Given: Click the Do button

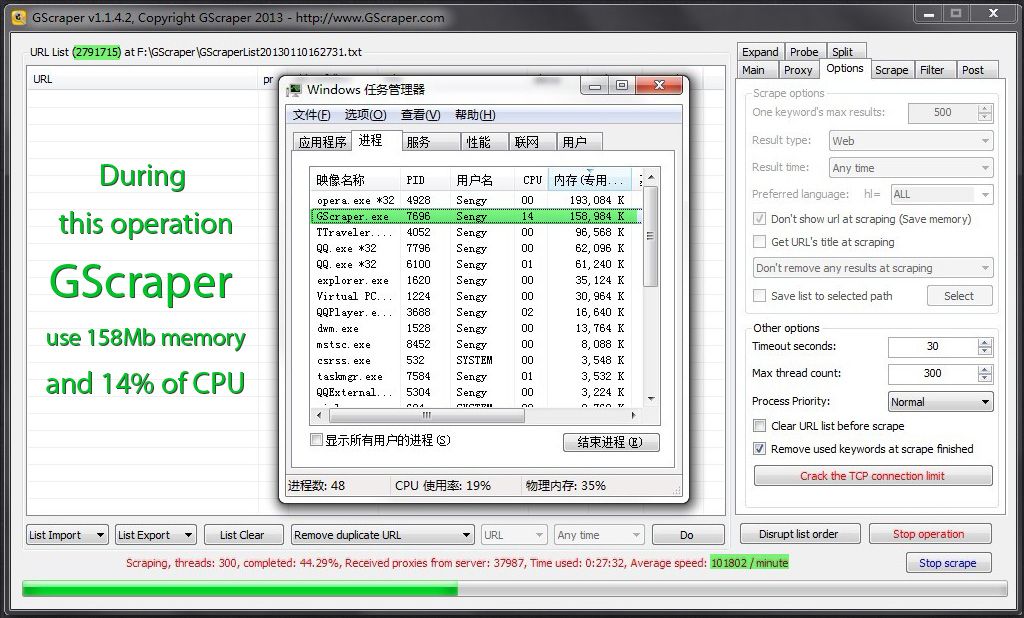Looking at the screenshot, I should click(x=687, y=535).
